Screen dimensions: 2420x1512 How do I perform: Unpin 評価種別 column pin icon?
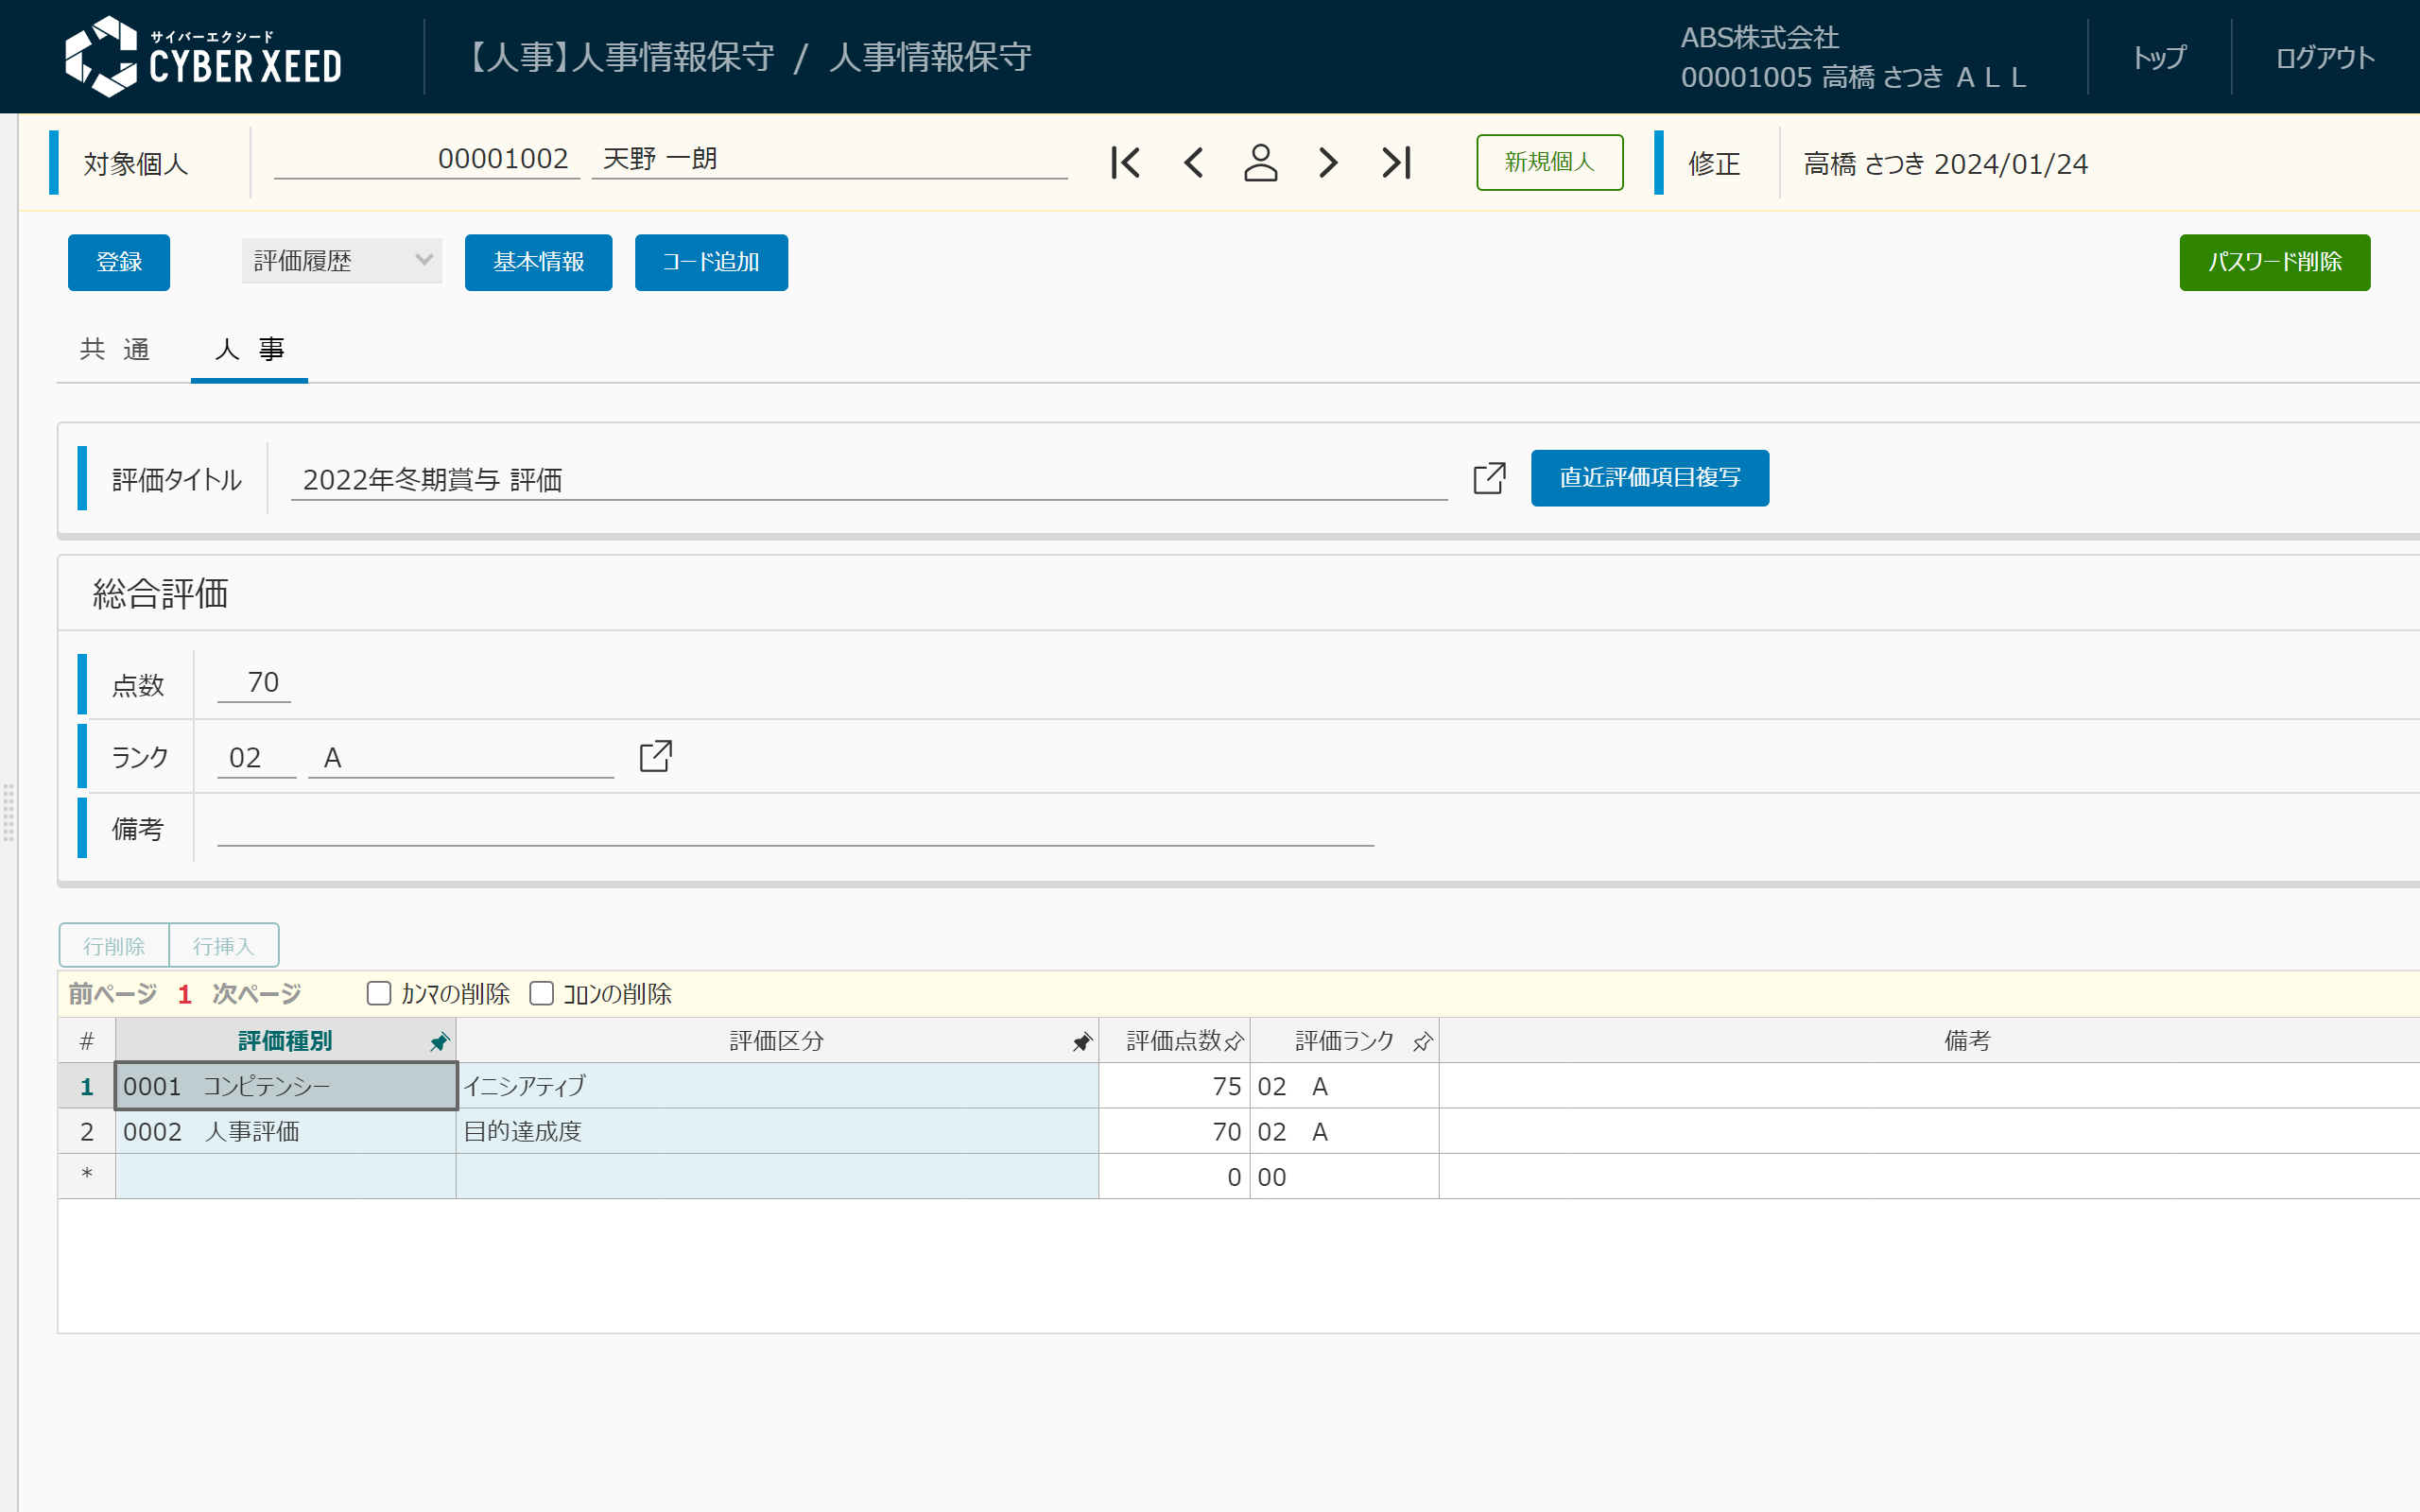(x=439, y=1042)
